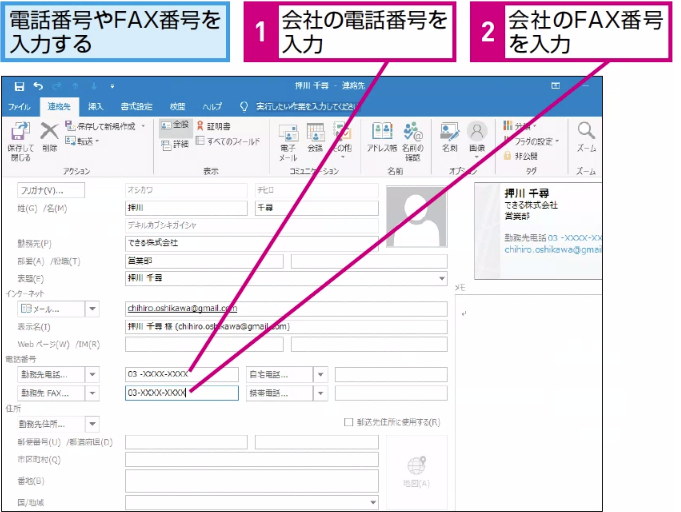
Task: Click the Redo arrow in the quick access toolbar
Action: [57, 86]
